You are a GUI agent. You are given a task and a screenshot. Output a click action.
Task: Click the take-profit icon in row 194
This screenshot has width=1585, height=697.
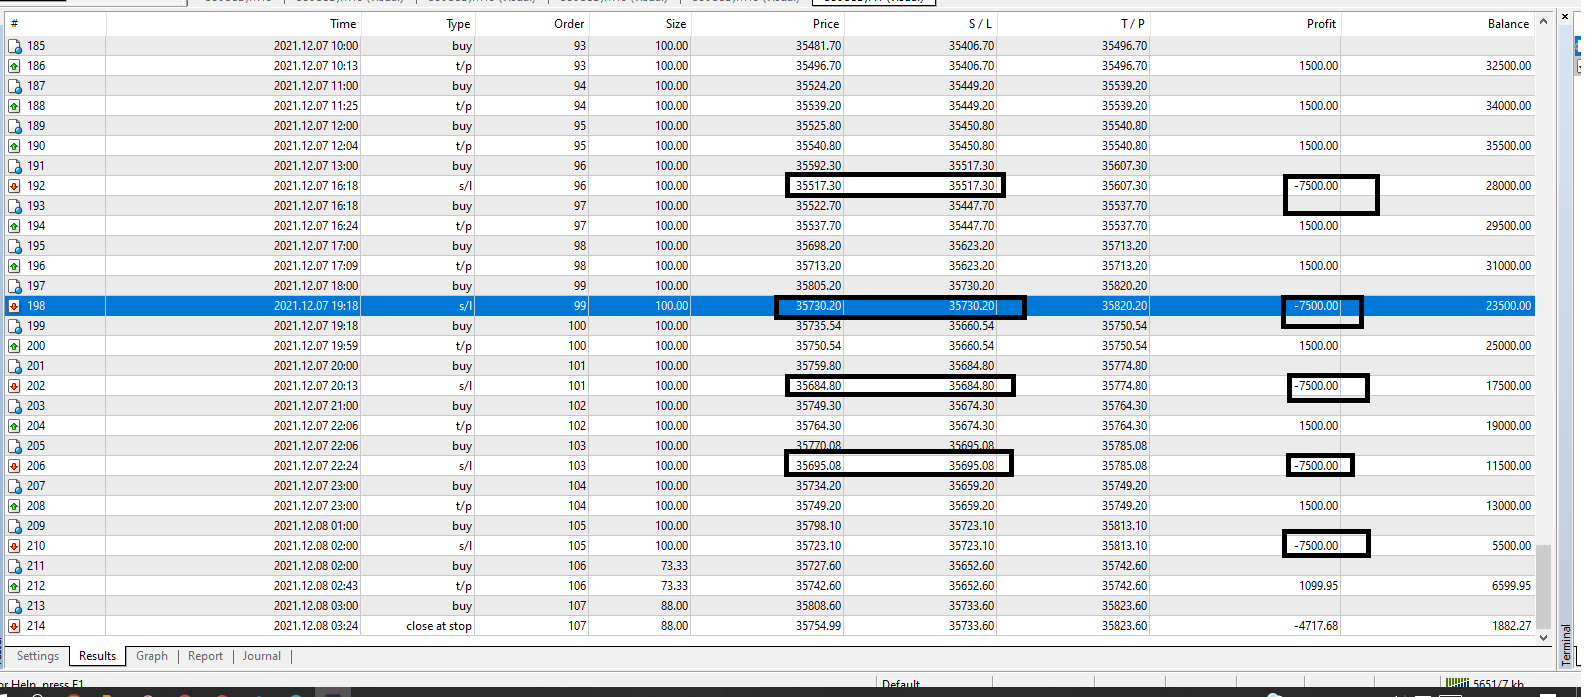[x=14, y=226]
